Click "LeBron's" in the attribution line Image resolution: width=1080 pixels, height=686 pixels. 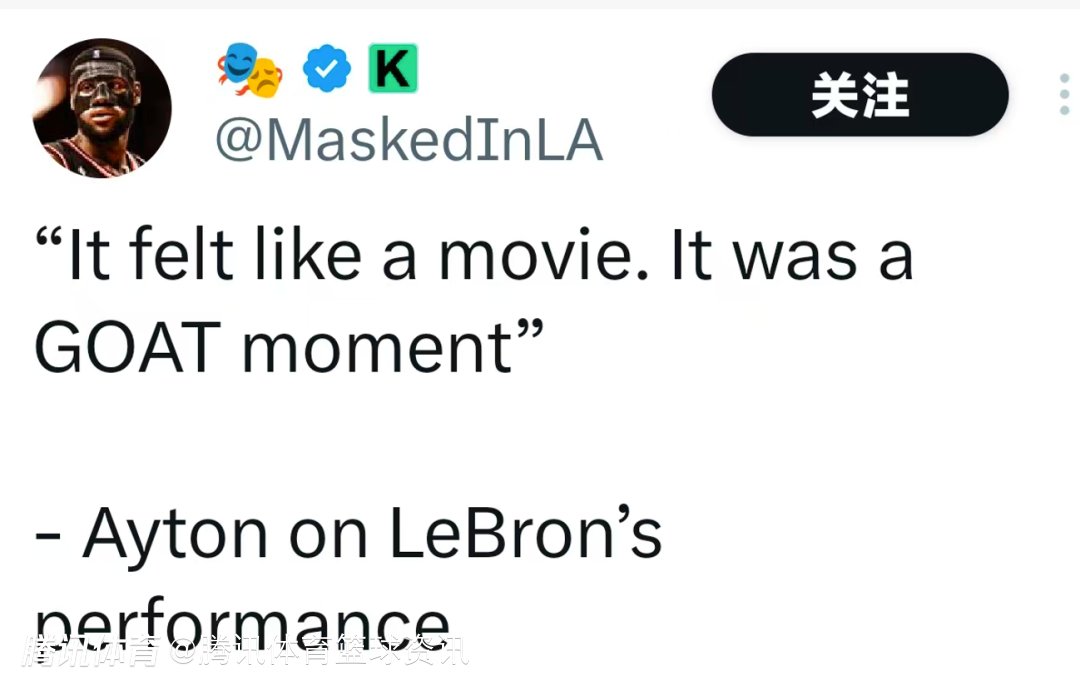tap(525, 534)
